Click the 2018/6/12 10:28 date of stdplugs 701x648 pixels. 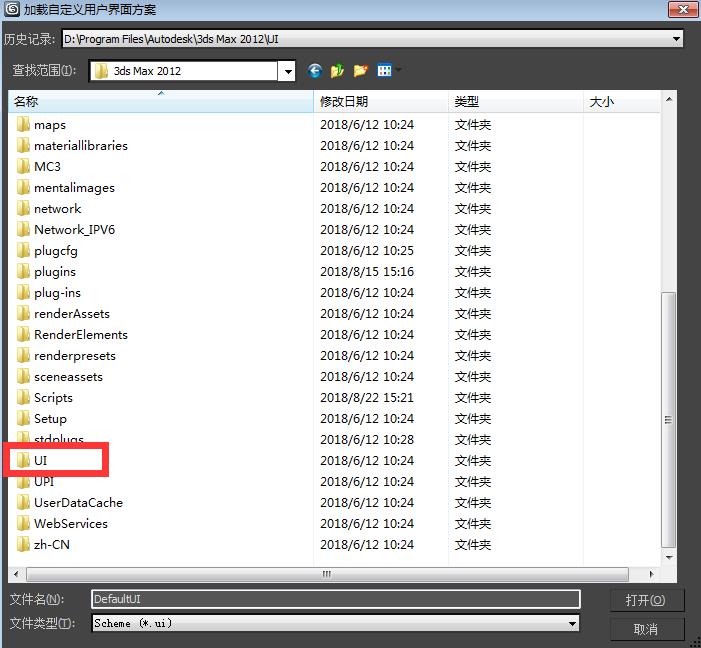point(367,440)
